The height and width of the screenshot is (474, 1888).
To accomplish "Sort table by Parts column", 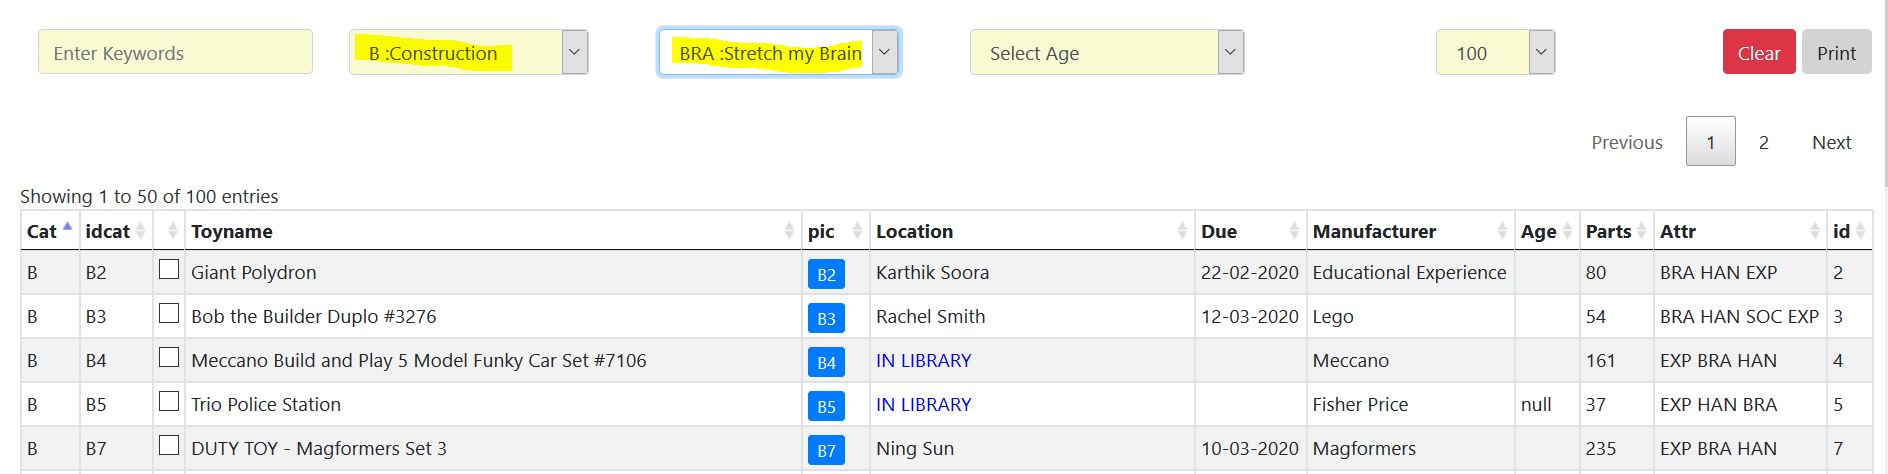I will [1614, 231].
